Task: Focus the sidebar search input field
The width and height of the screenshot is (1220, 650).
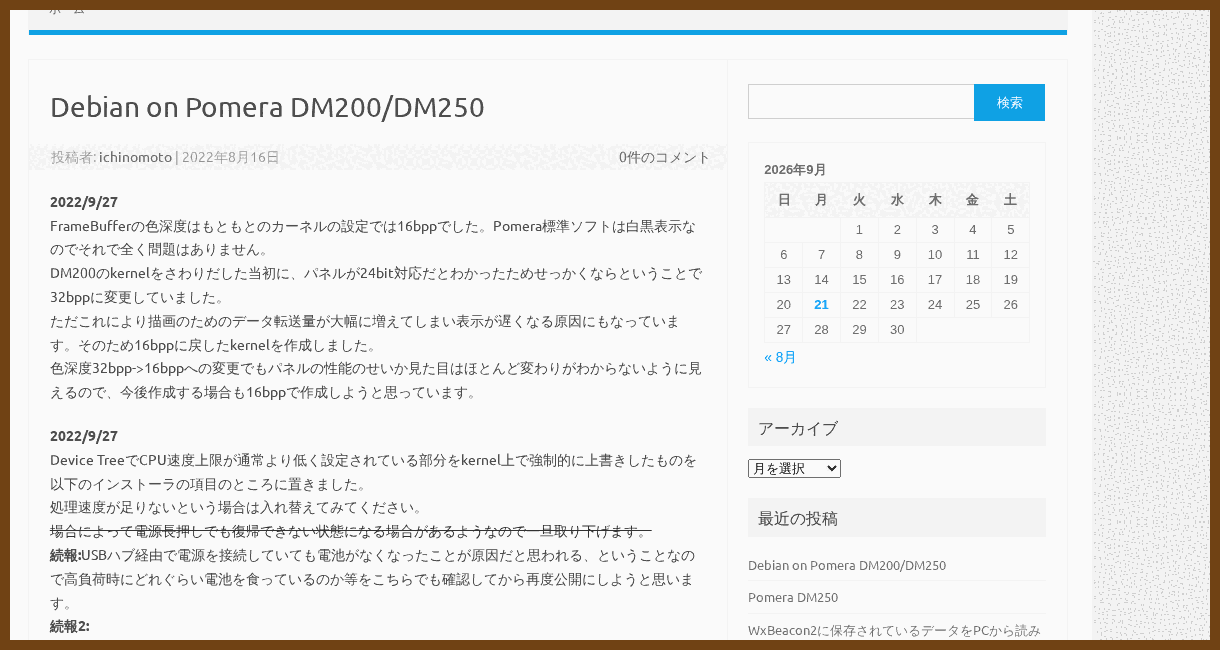Action: [861, 102]
